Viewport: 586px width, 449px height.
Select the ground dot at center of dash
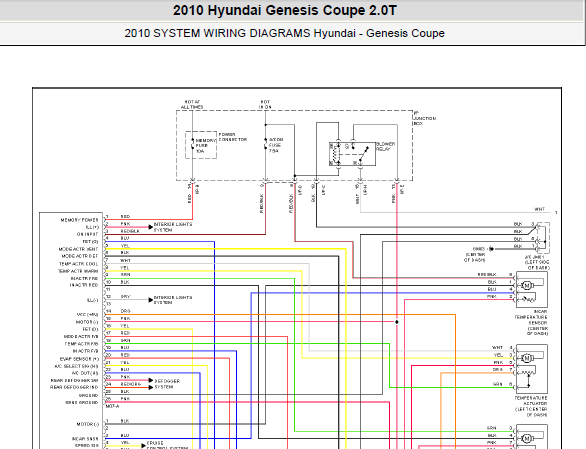[491, 249]
